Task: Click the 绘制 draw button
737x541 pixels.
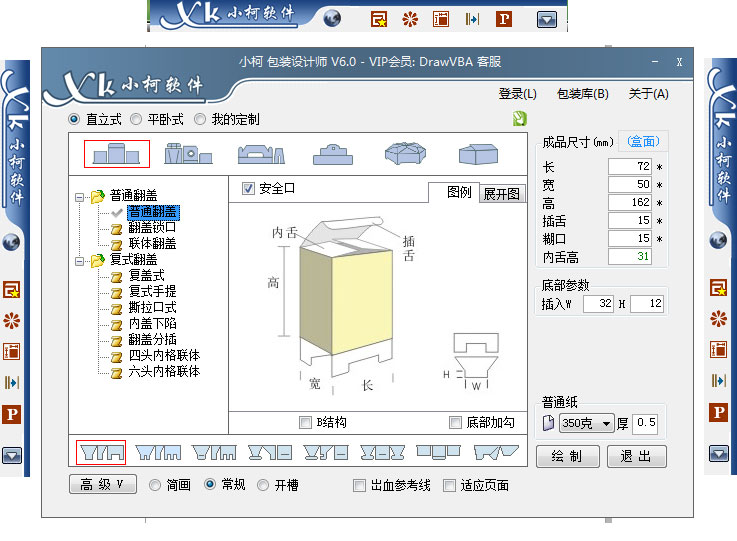Action: point(567,456)
